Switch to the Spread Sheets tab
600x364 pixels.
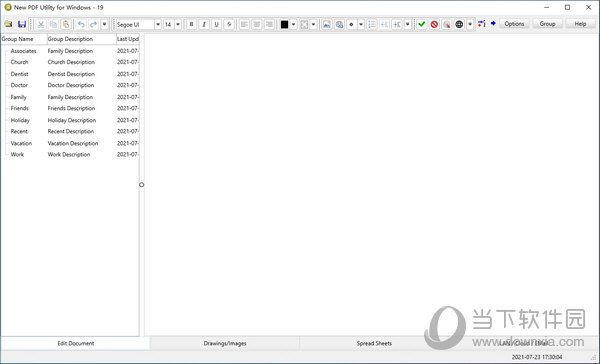pyautogui.click(x=374, y=343)
